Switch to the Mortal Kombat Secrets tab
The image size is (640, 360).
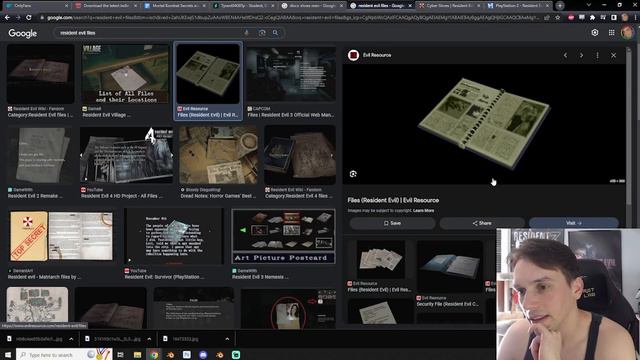[174, 6]
